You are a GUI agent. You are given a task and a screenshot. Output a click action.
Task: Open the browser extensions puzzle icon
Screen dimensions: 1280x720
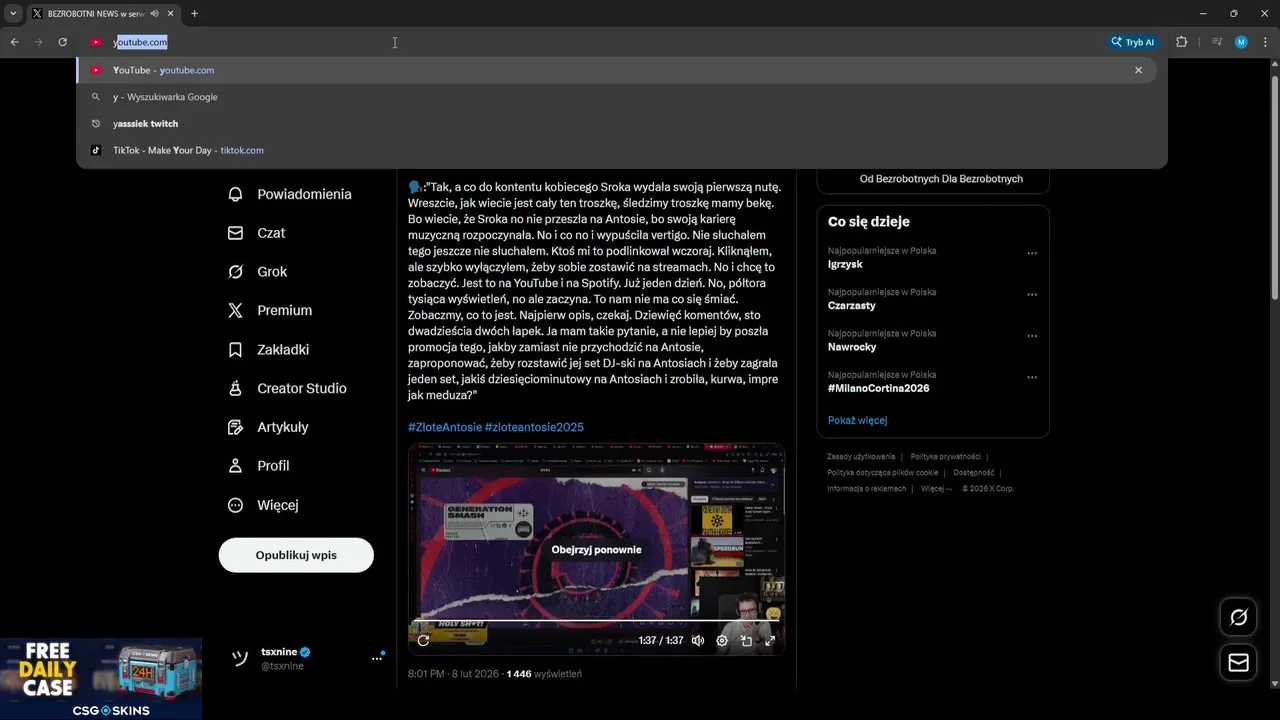tap(1182, 42)
